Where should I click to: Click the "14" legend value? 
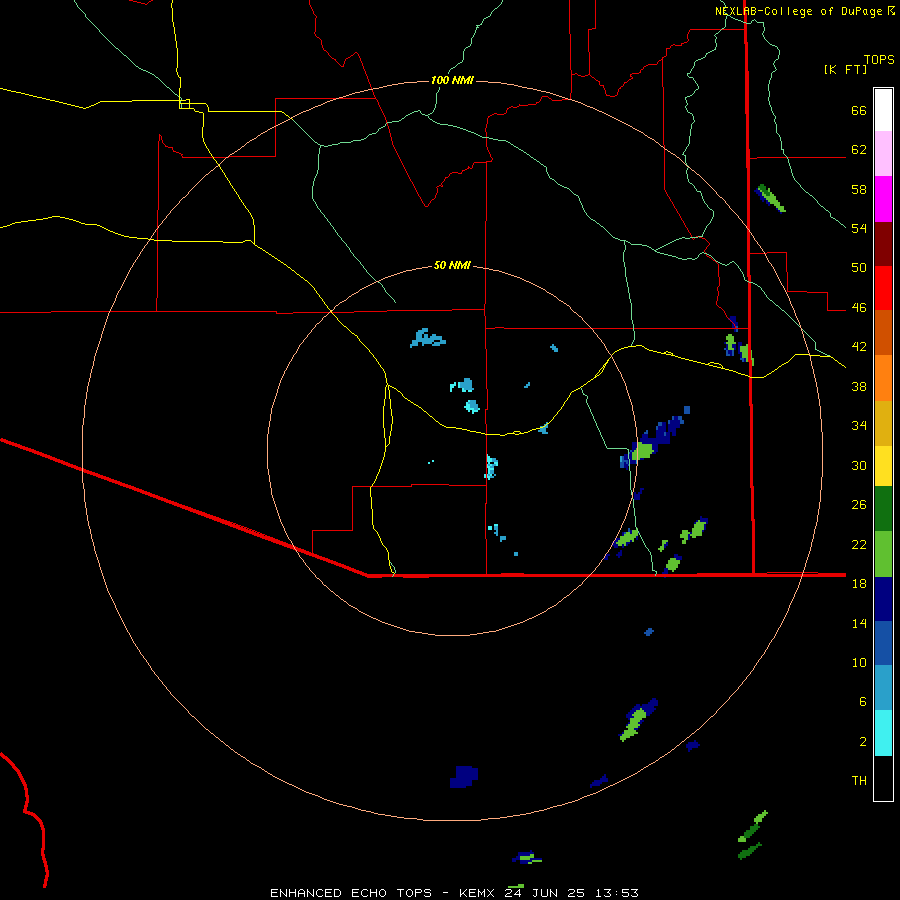[x=859, y=623]
